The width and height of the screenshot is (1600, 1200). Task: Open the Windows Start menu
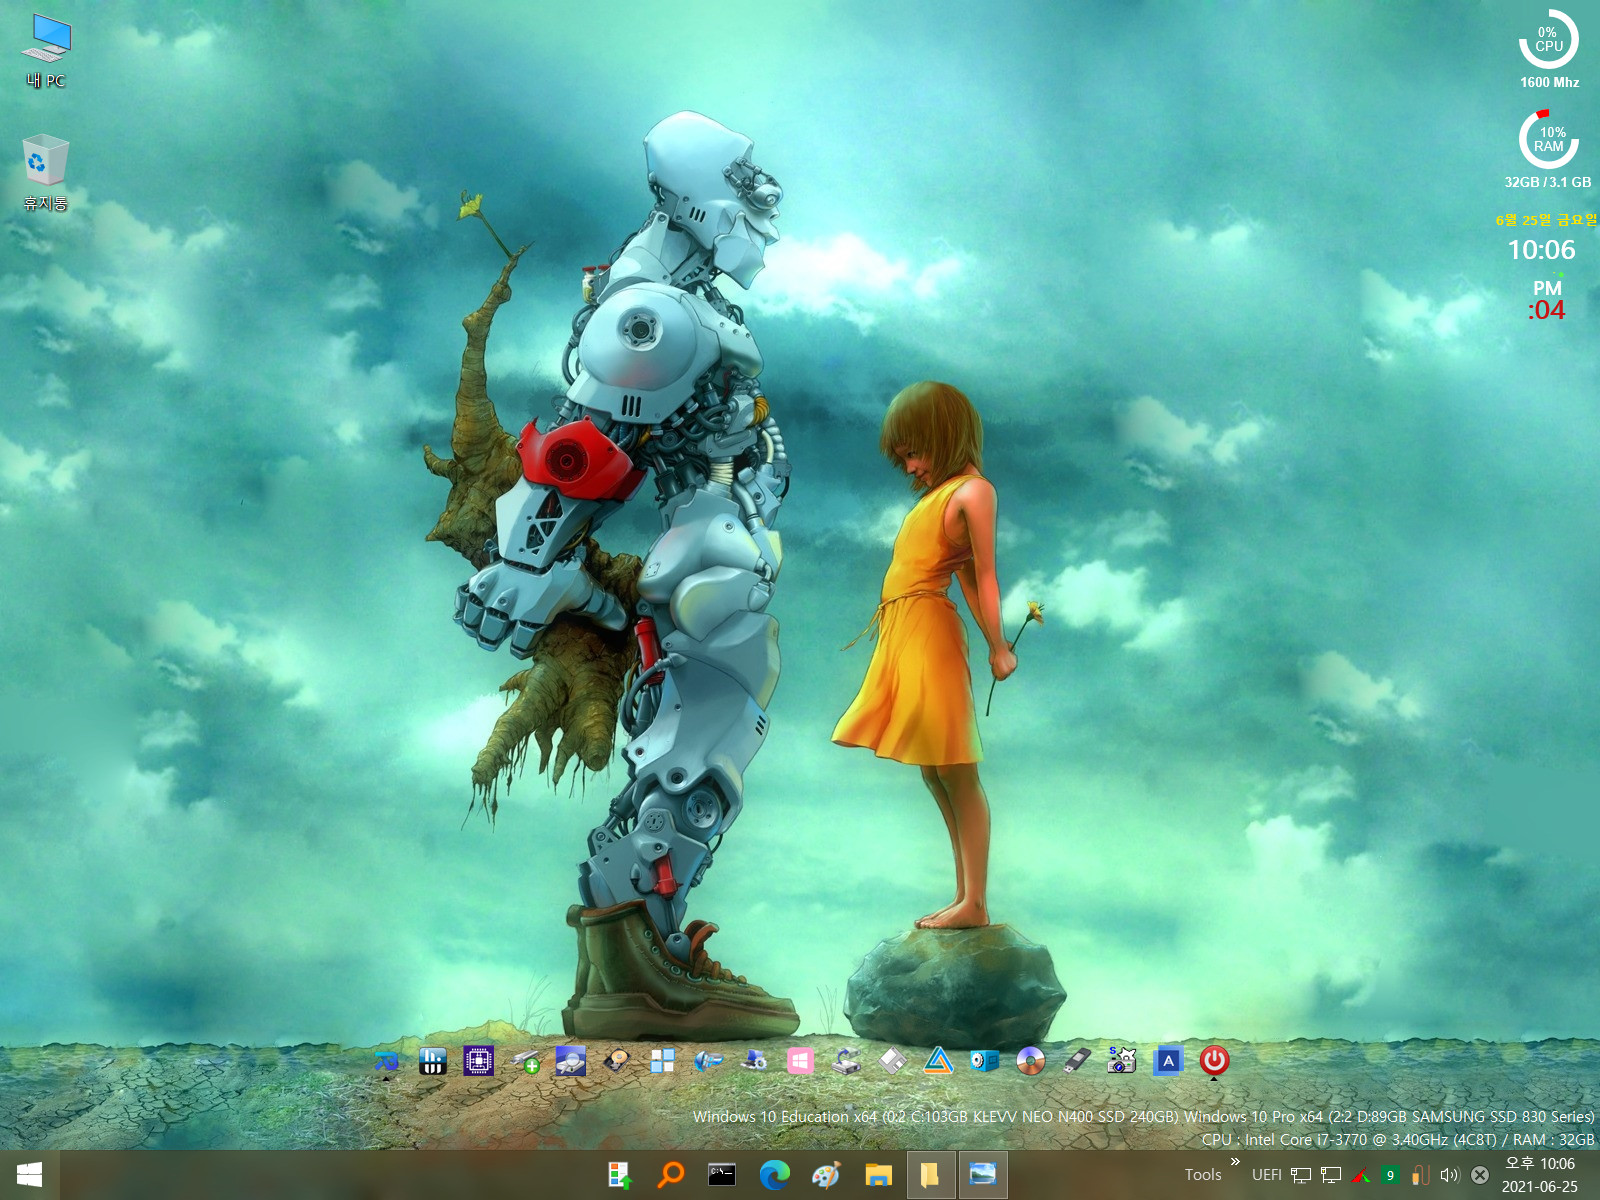tap(30, 1175)
